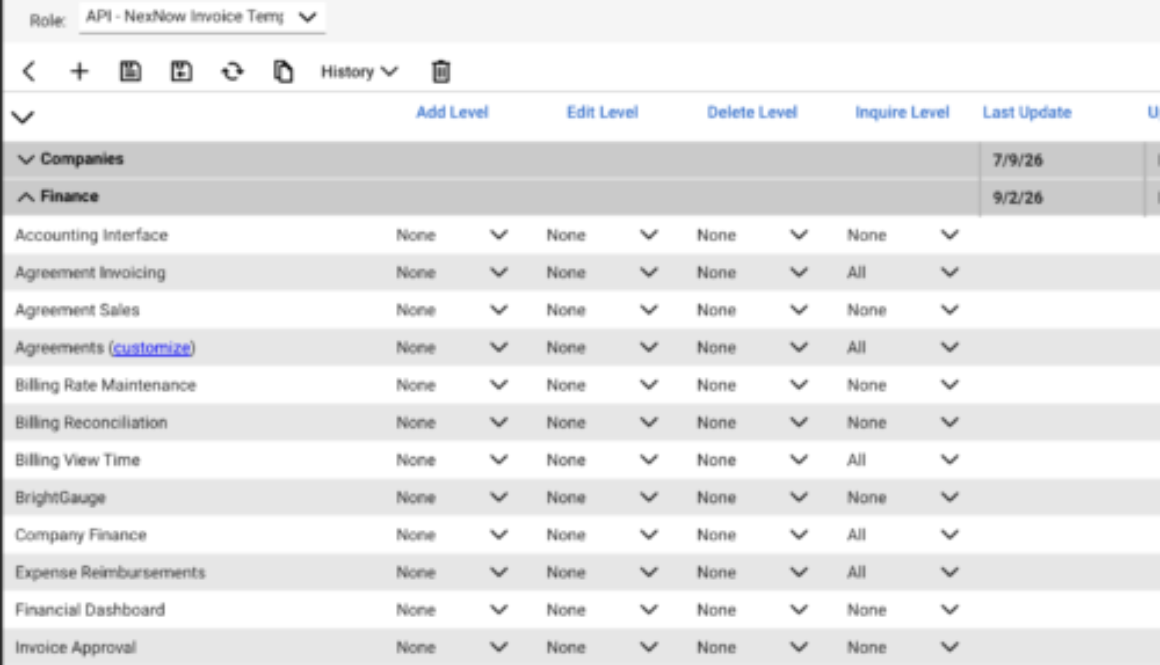Open the History dropdown menu

(x=360, y=72)
